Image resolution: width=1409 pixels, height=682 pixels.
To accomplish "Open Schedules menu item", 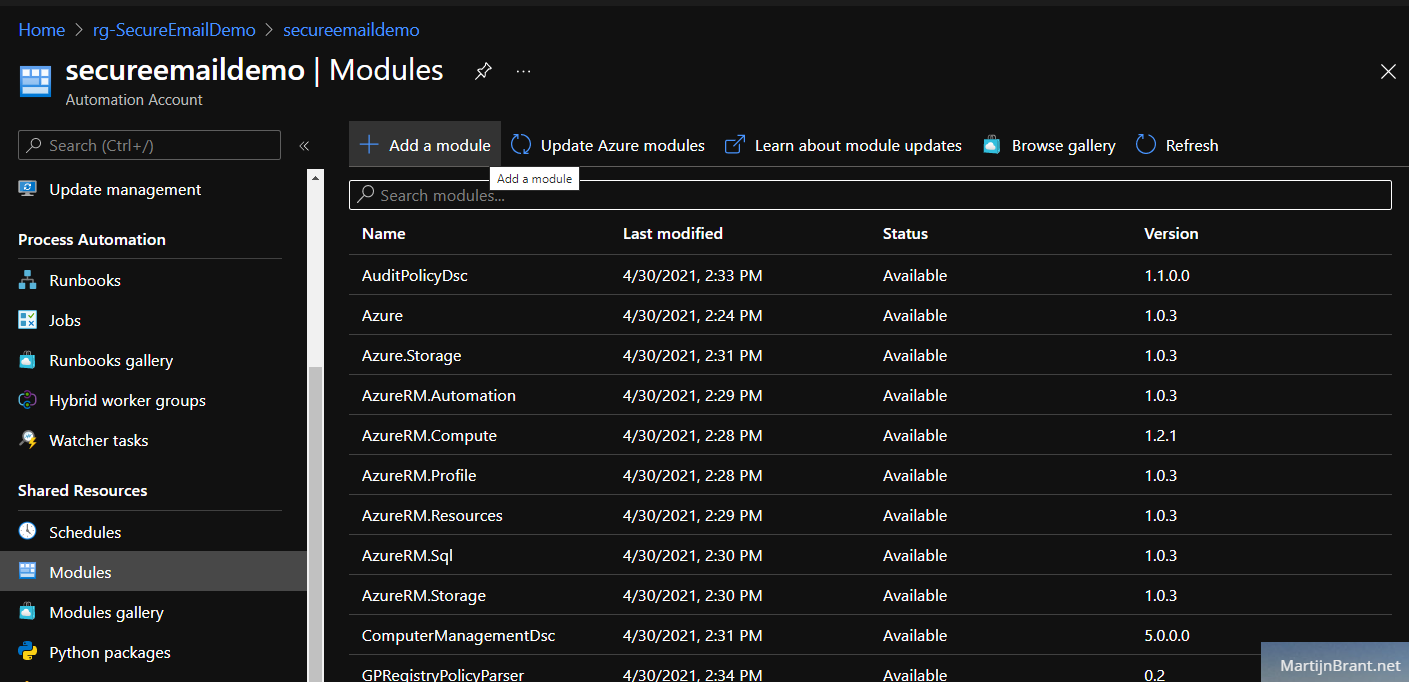I will point(153,532).
